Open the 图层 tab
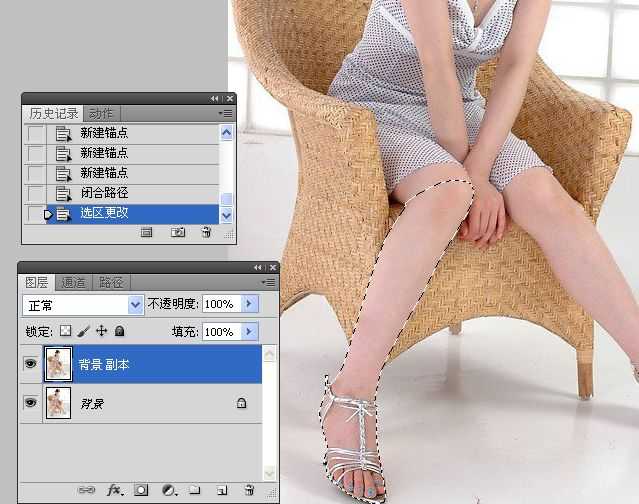 [36, 282]
